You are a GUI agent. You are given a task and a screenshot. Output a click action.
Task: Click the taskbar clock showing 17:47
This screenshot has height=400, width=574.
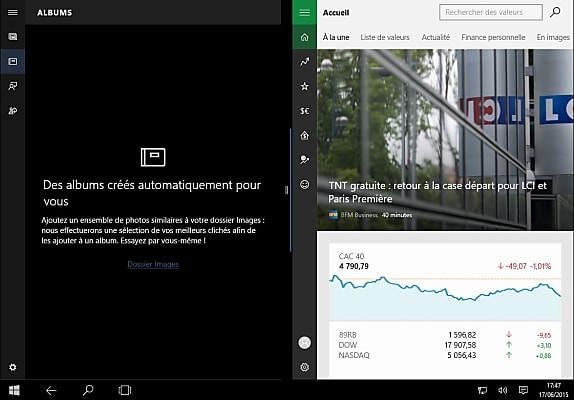(x=554, y=390)
